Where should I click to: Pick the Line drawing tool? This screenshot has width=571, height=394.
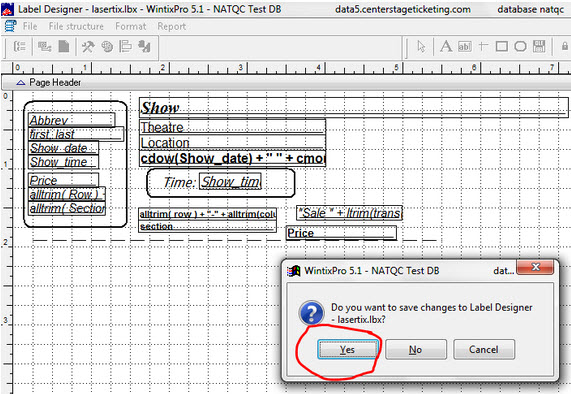[x=483, y=46]
